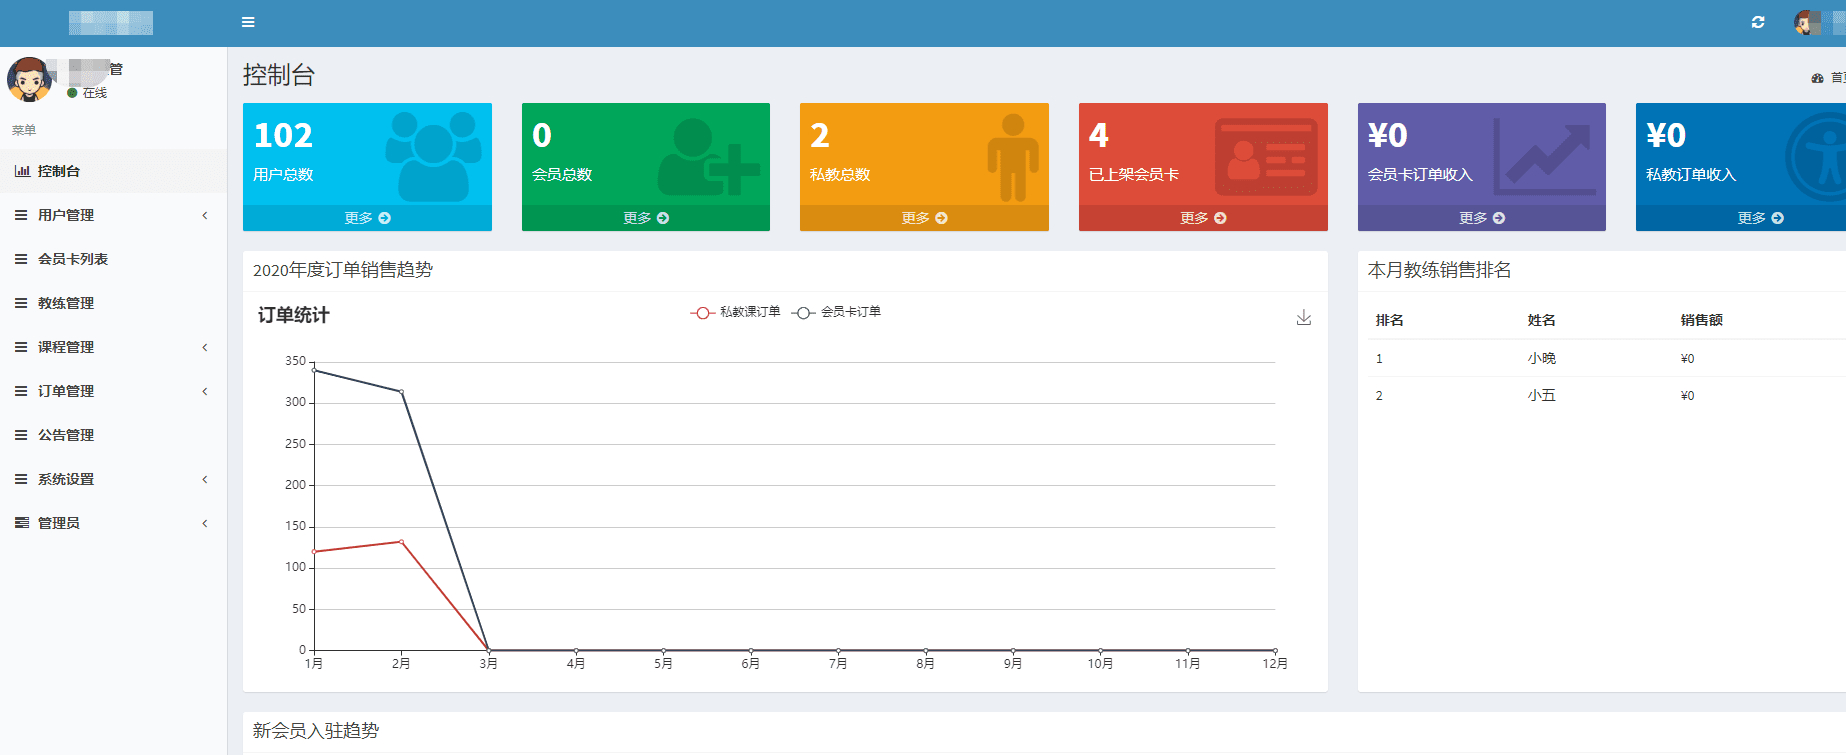Click the add-member icon on 会员总数 card

[708, 157]
